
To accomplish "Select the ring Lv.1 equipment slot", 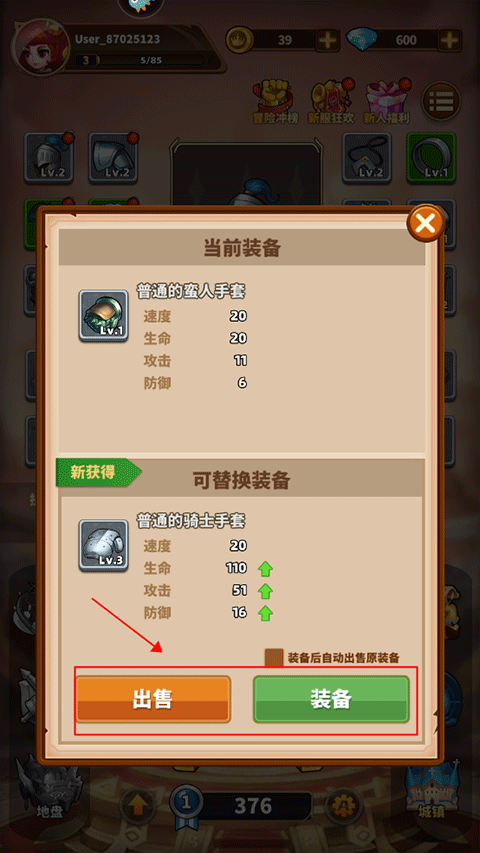I will (431, 157).
